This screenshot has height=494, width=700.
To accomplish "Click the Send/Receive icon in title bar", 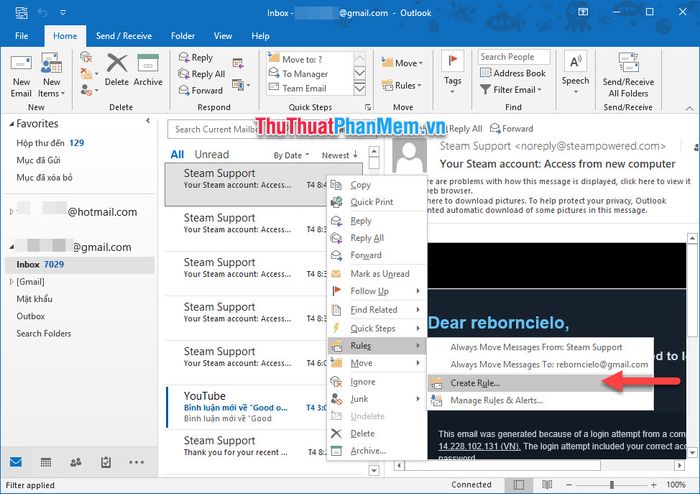I will (x=21, y=12).
